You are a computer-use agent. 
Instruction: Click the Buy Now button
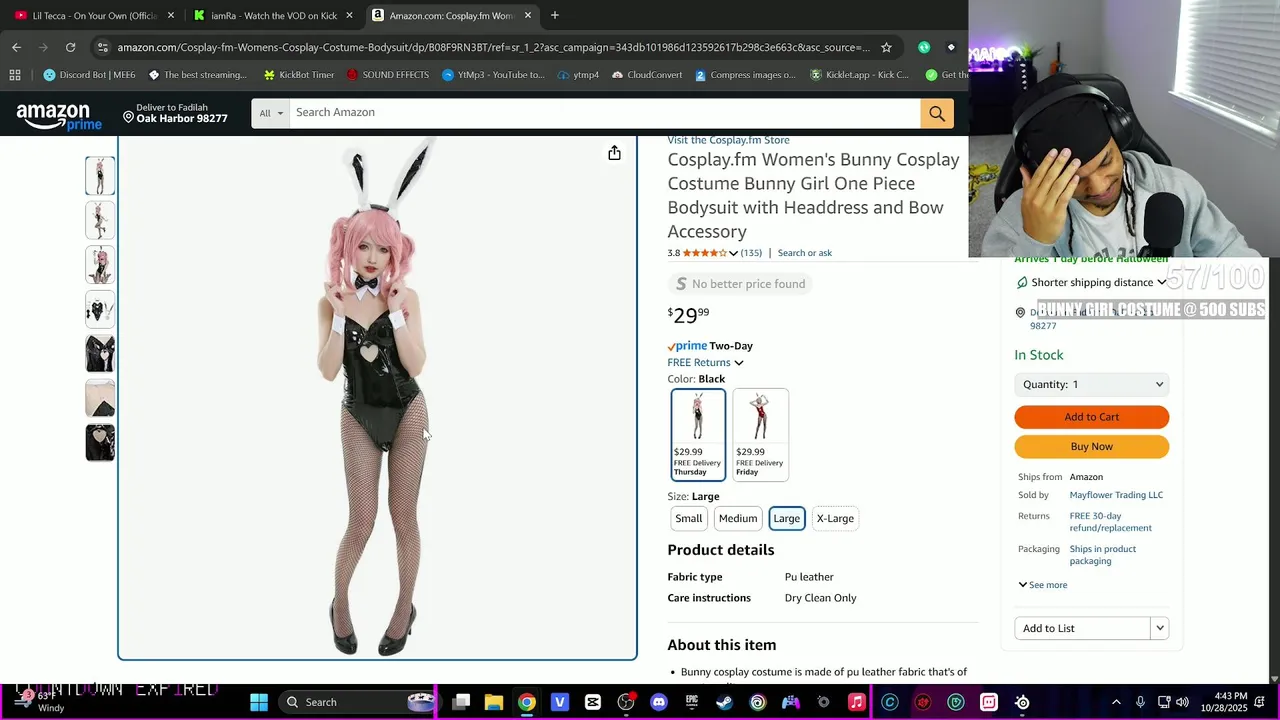click(1092, 447)
